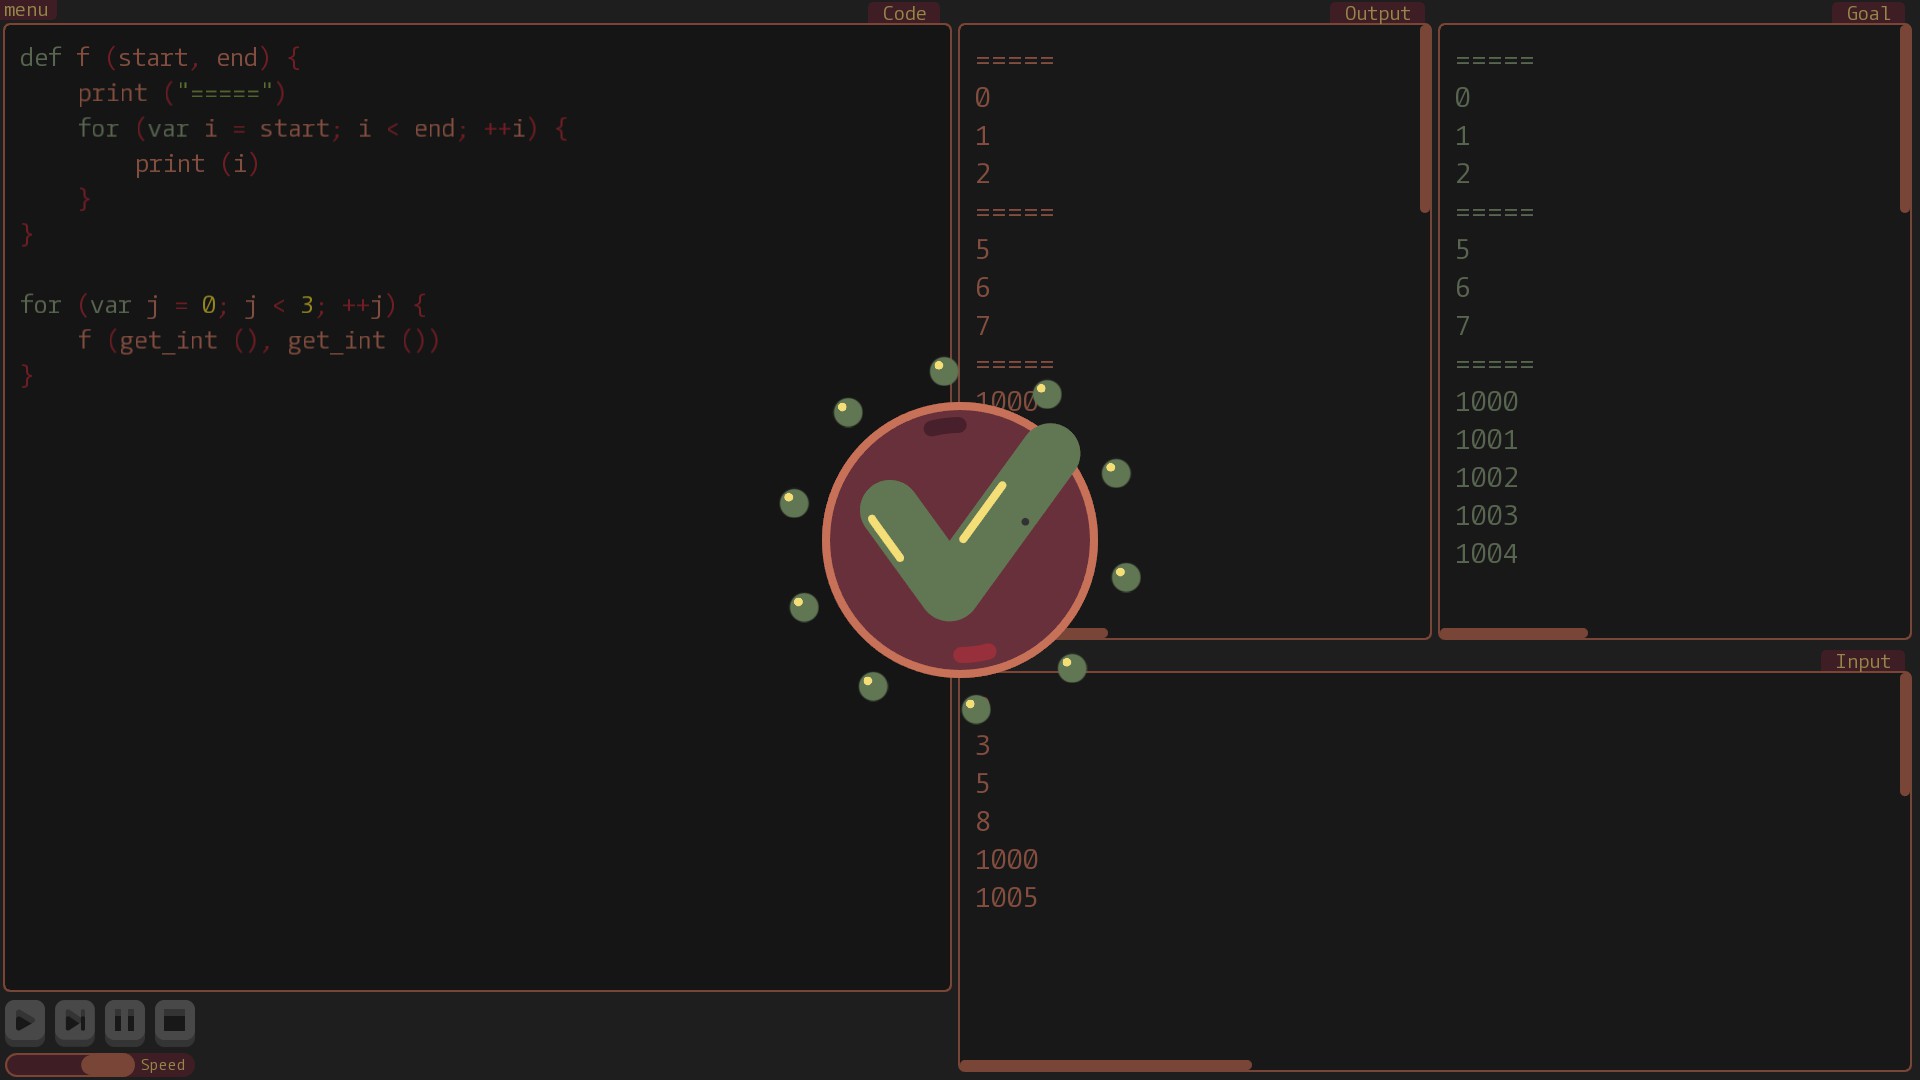1920x1080 pixels.
Task: Select the Code panel tab label
Action: [x=904, y=13]
